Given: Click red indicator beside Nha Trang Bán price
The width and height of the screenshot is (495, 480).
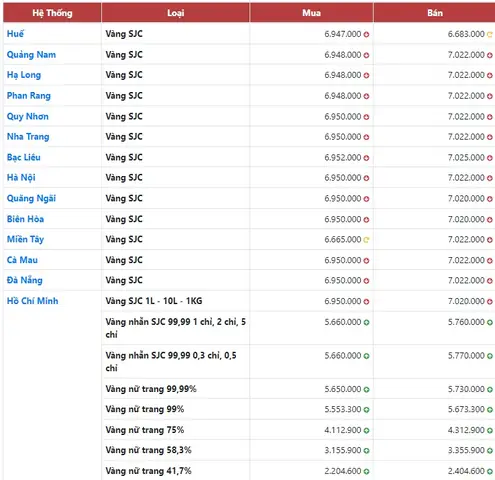Looking at the screenshot, I should pos(490,137).
